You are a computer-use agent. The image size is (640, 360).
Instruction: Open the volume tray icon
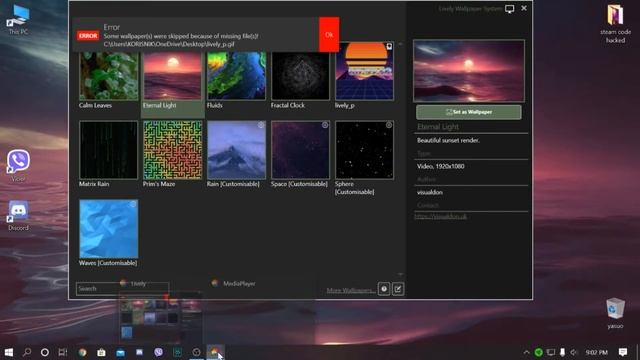(574, 352)
